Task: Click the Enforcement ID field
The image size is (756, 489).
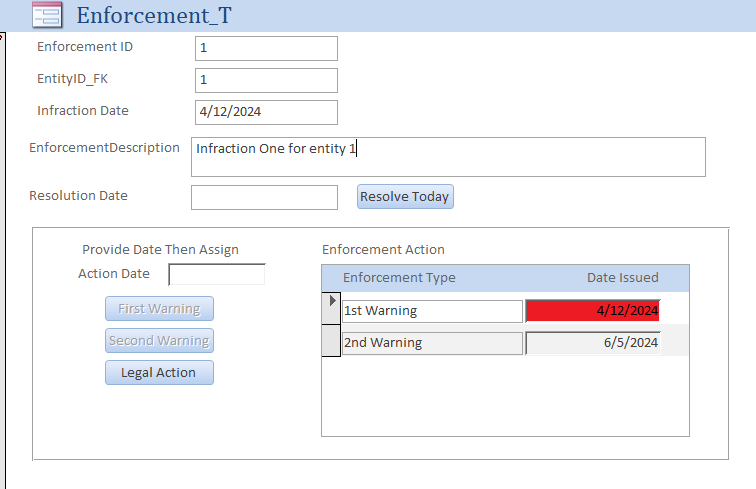Action: [266, 48]
